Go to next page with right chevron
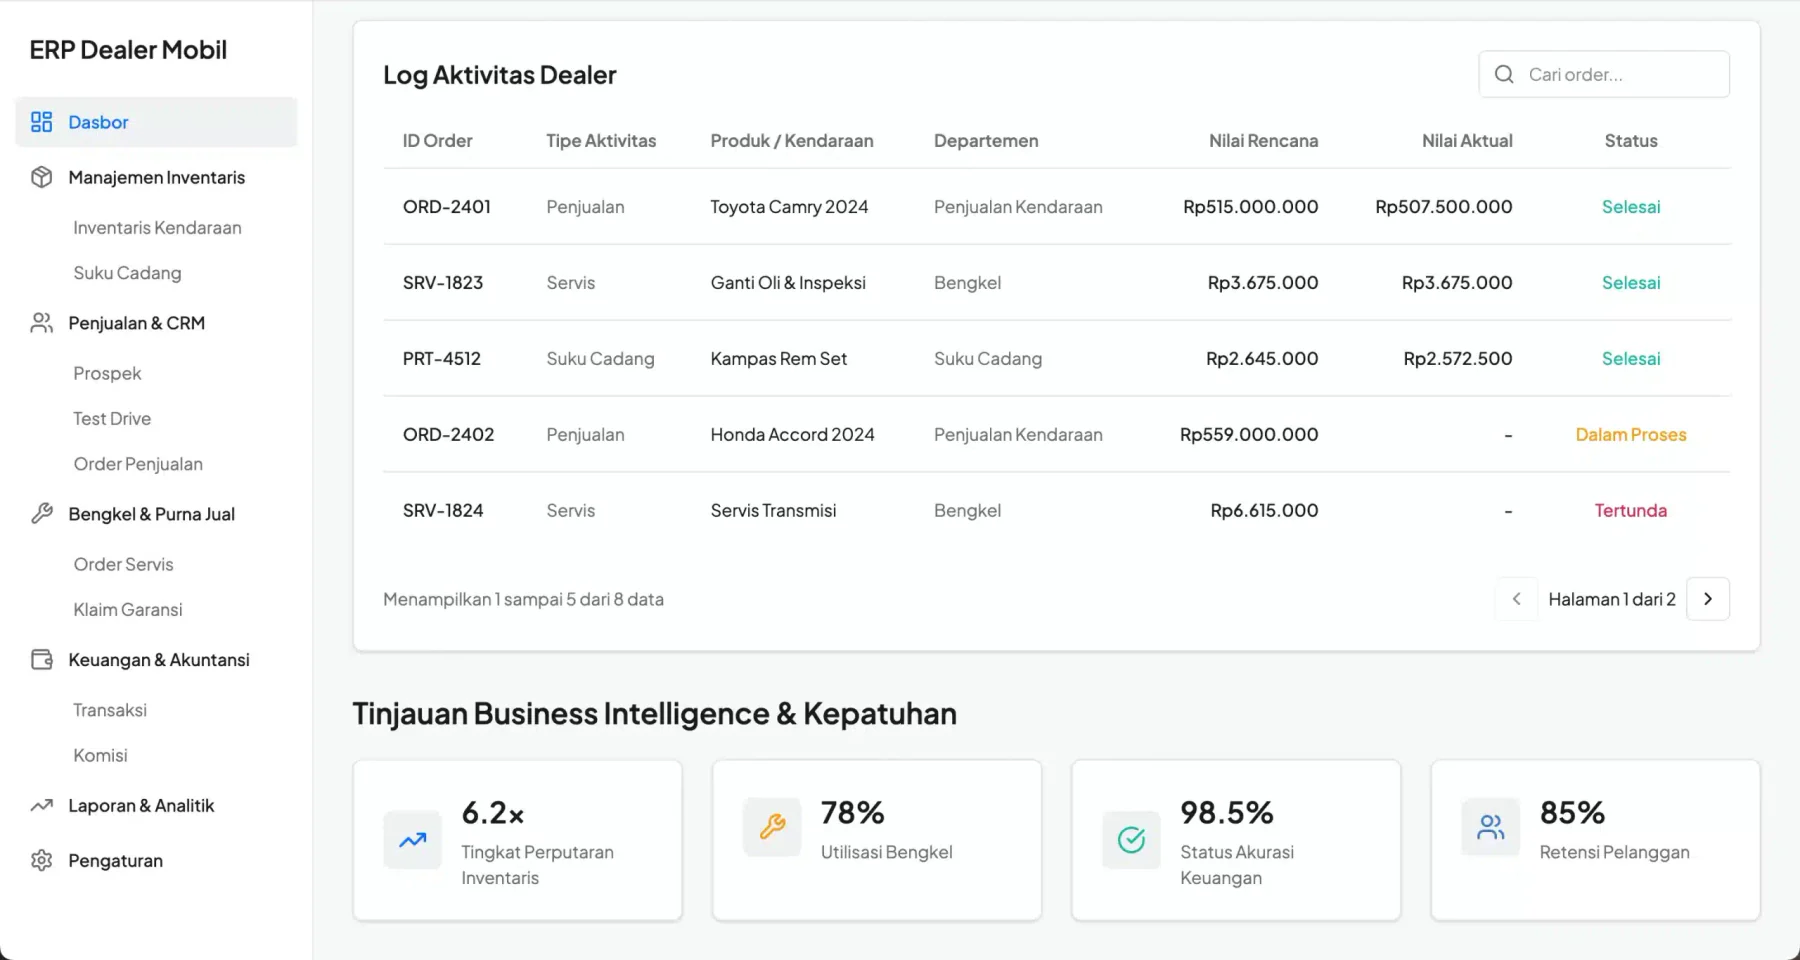Screen dimensions: 1800x960 click(x=1708, y=599)
